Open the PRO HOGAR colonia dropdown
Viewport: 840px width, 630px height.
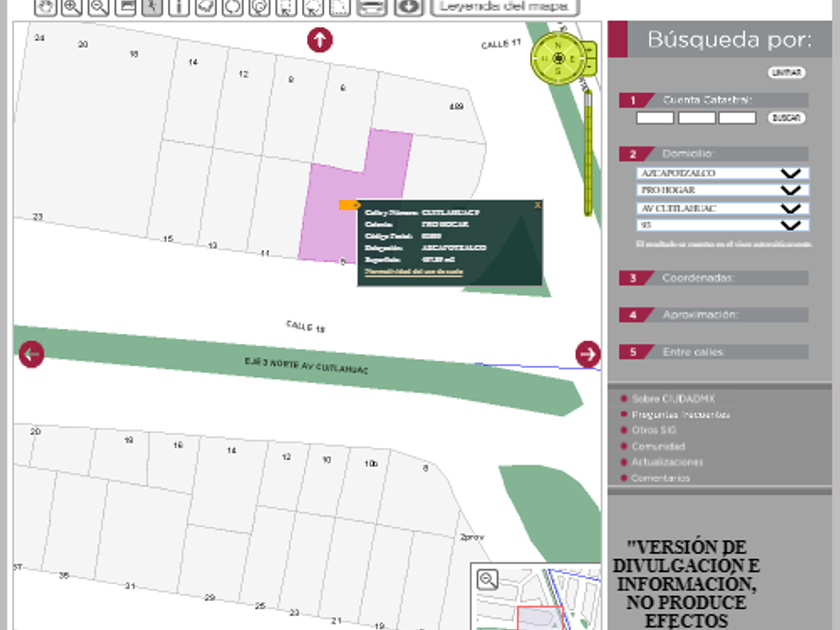click(723, 190)
